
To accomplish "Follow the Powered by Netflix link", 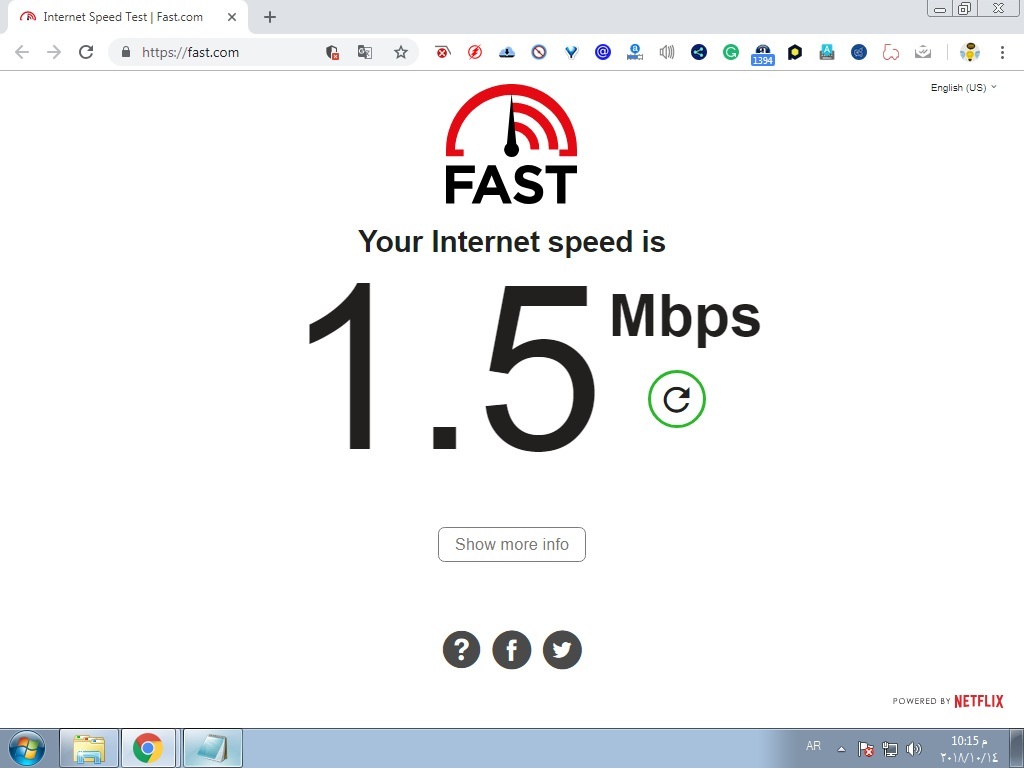I will [x=948, y=701].
